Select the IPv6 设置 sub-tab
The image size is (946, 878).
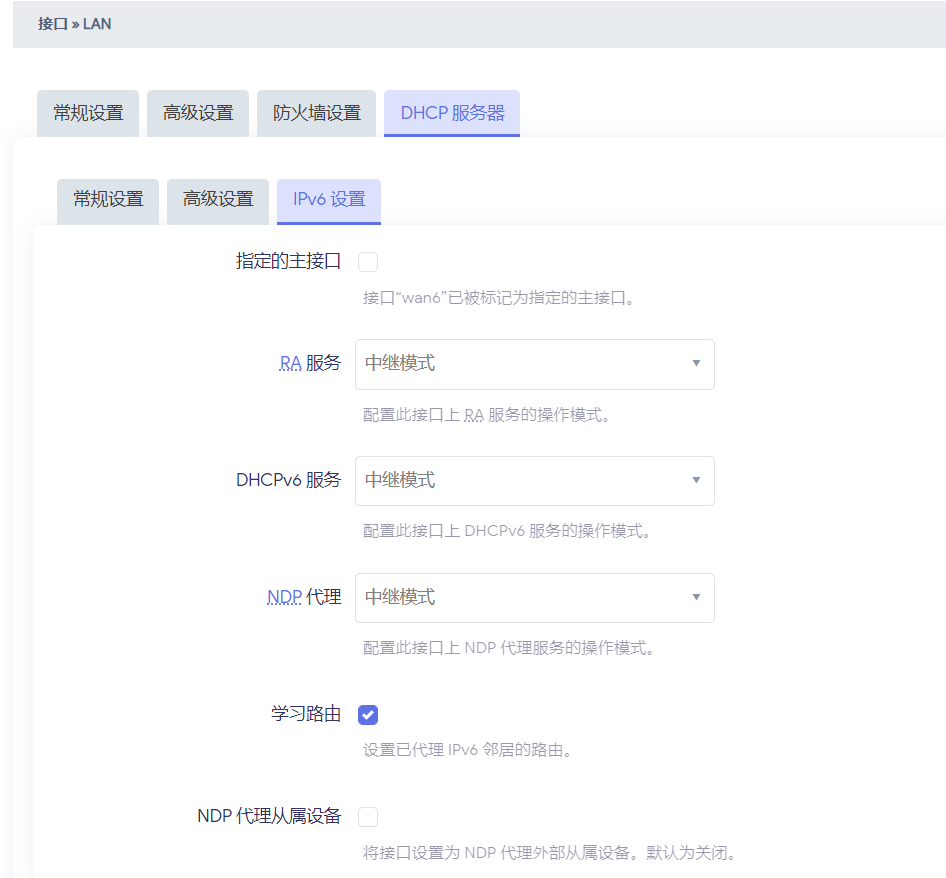329,199
